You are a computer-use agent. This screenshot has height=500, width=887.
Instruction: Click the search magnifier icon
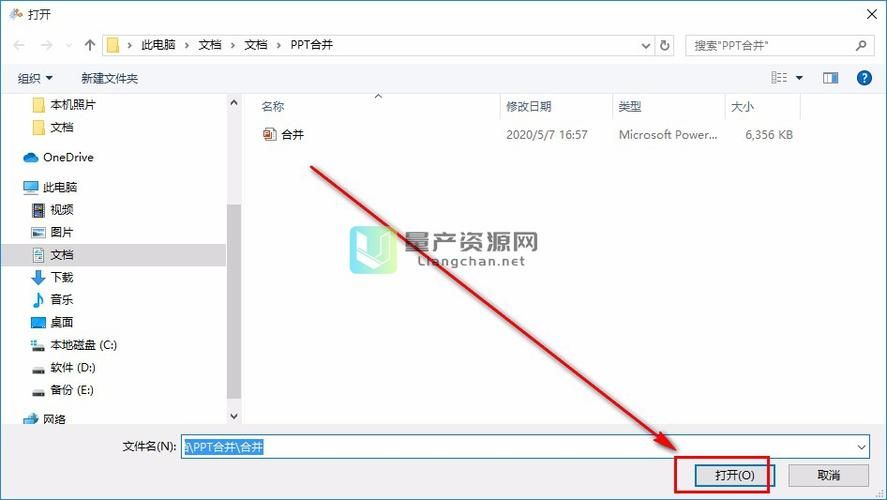coord(861,45)
